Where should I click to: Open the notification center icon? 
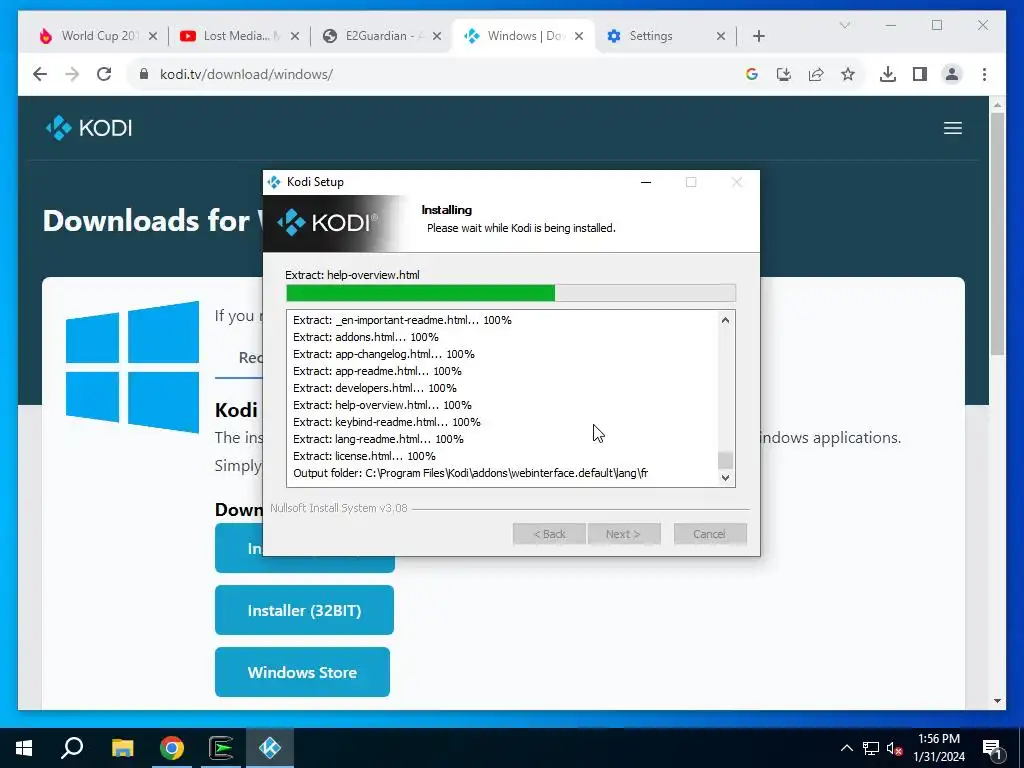[992, 748]
